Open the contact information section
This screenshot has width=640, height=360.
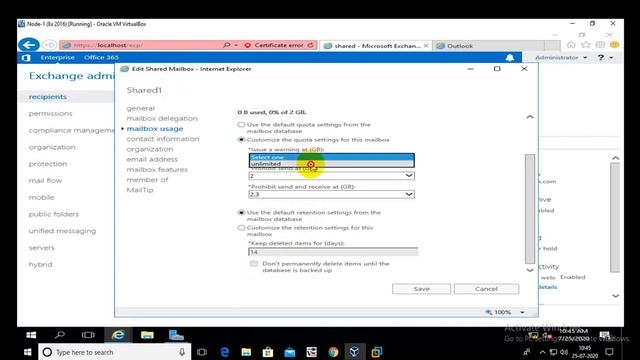pyautogui.click(x=163, y=139)
